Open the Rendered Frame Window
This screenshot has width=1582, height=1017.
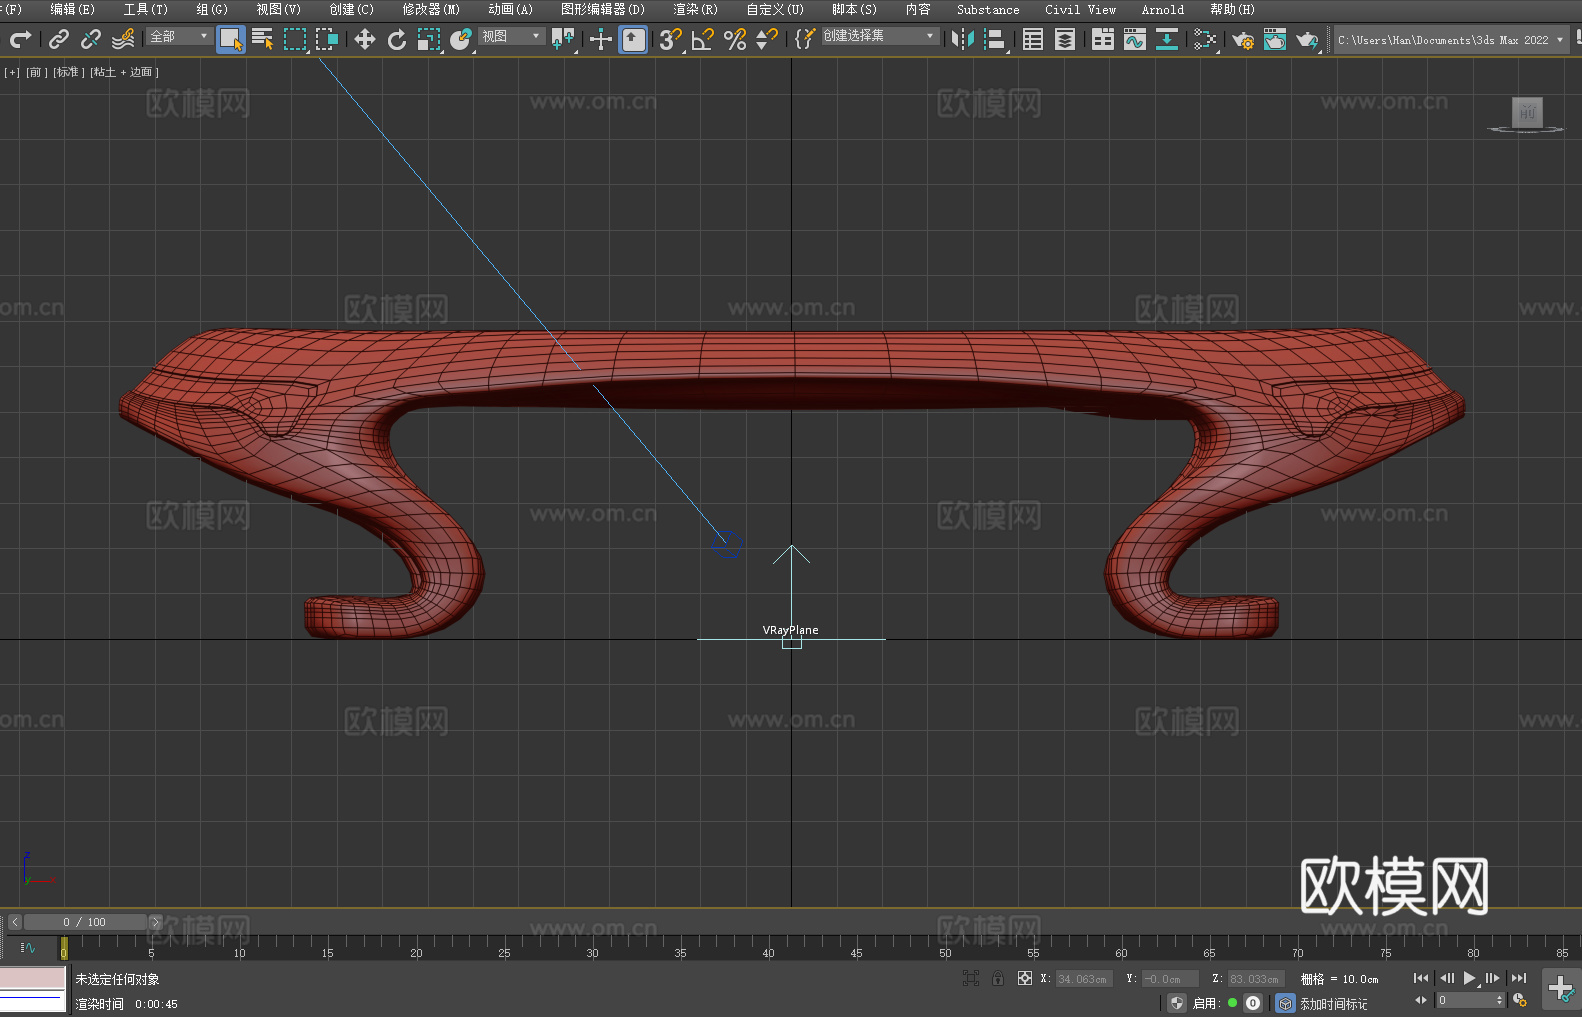1275,39
